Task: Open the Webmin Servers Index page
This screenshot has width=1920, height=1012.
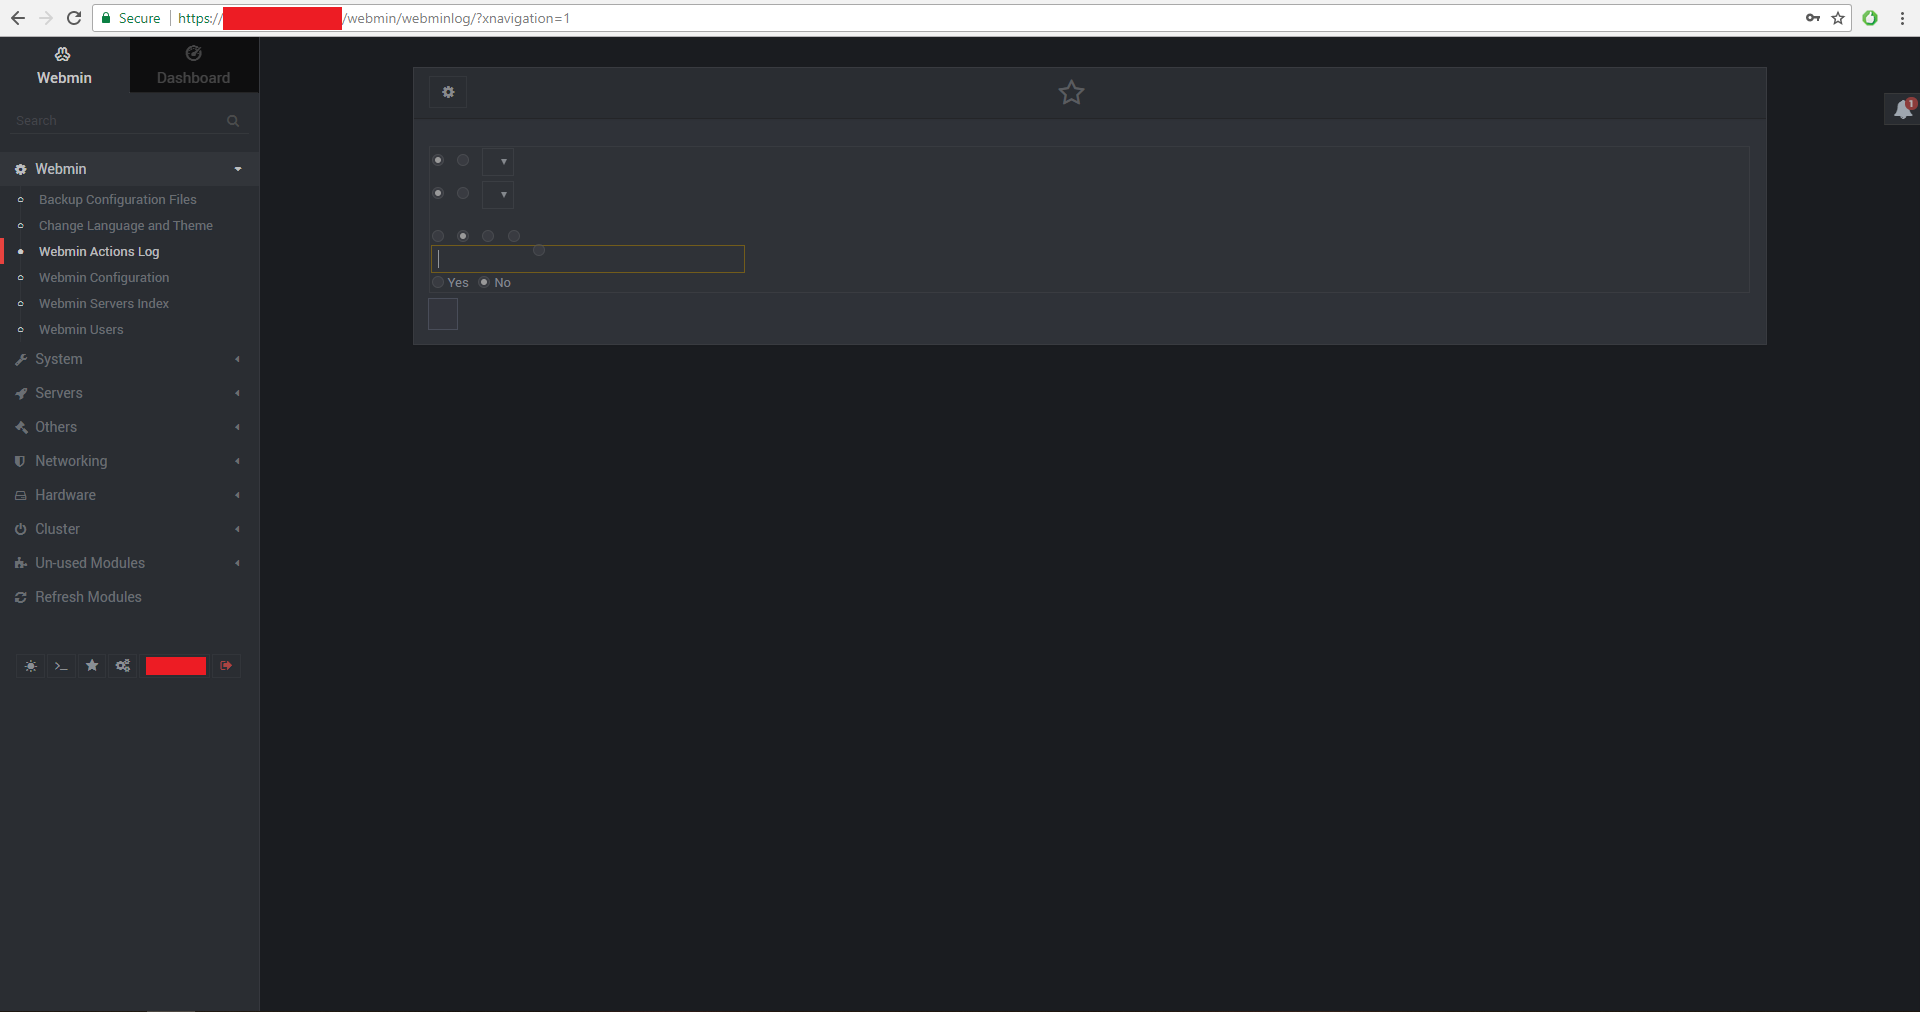Action: point(104,303)
